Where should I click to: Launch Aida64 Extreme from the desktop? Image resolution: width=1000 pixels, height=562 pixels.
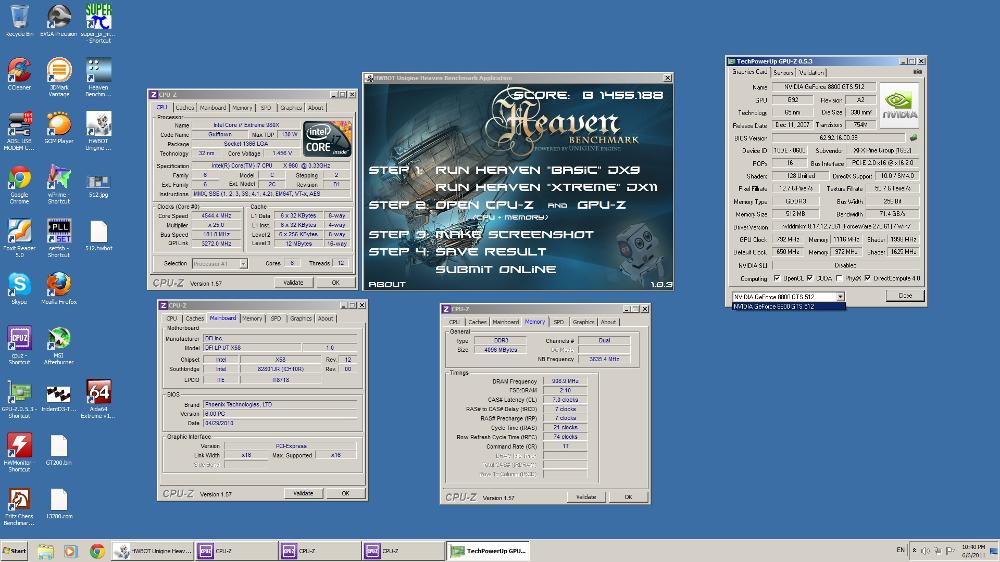coord(98,399)
